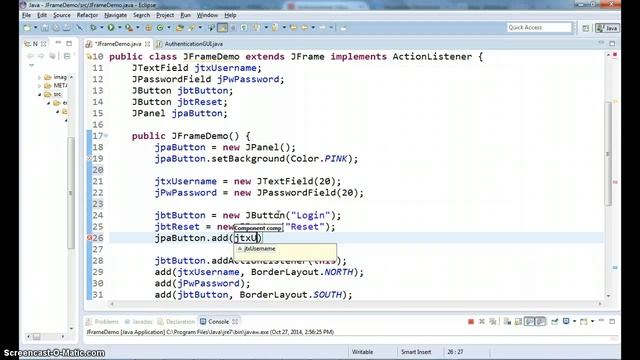Click the Last Edit Location arrow icon

tap(293, 28)
